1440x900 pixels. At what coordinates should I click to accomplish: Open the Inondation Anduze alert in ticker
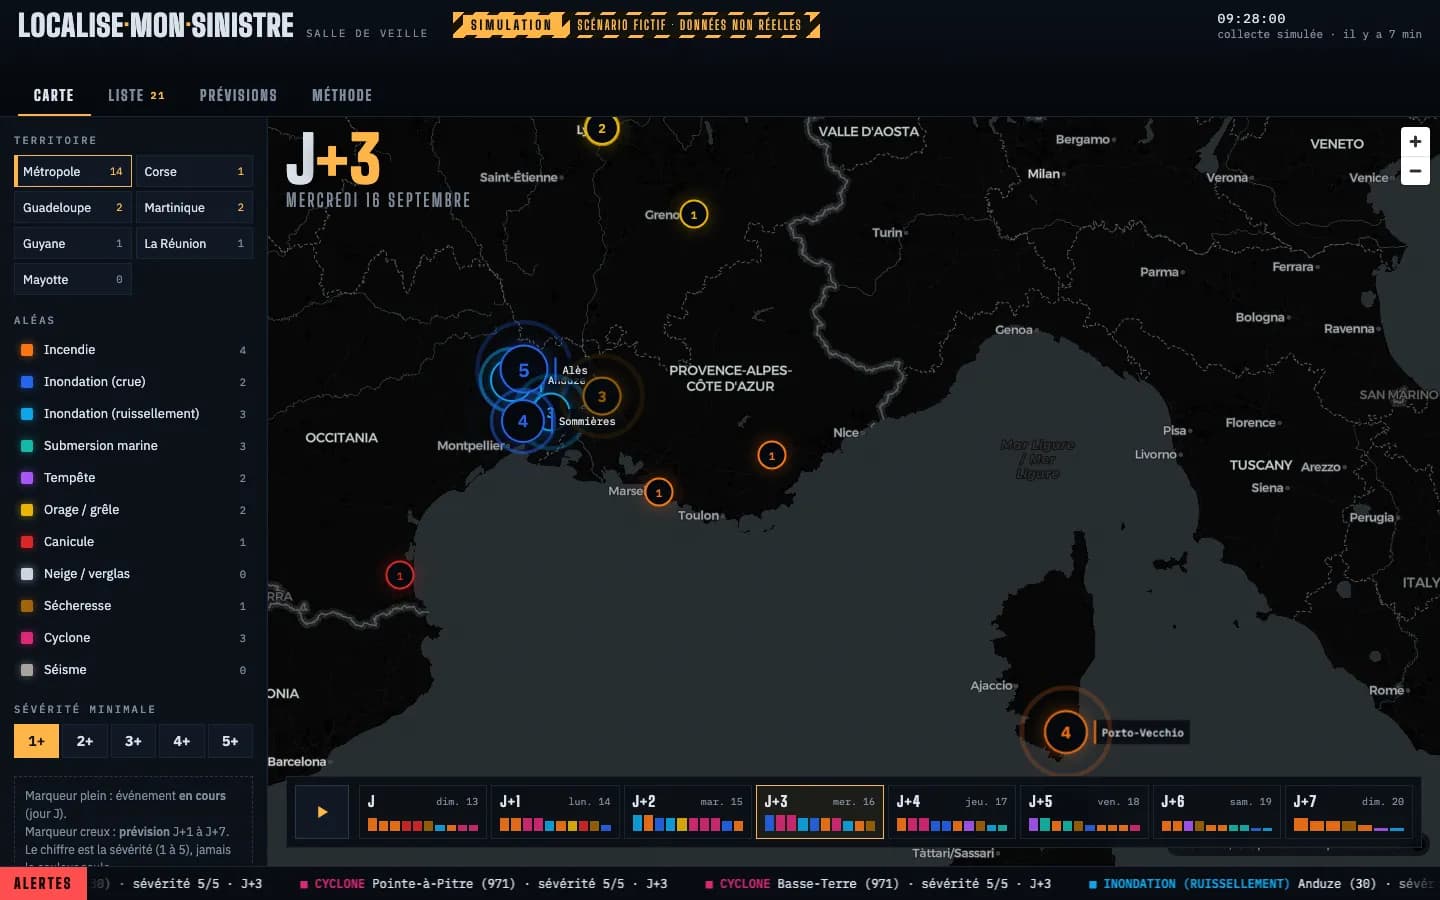click(x=1262, y=884)
